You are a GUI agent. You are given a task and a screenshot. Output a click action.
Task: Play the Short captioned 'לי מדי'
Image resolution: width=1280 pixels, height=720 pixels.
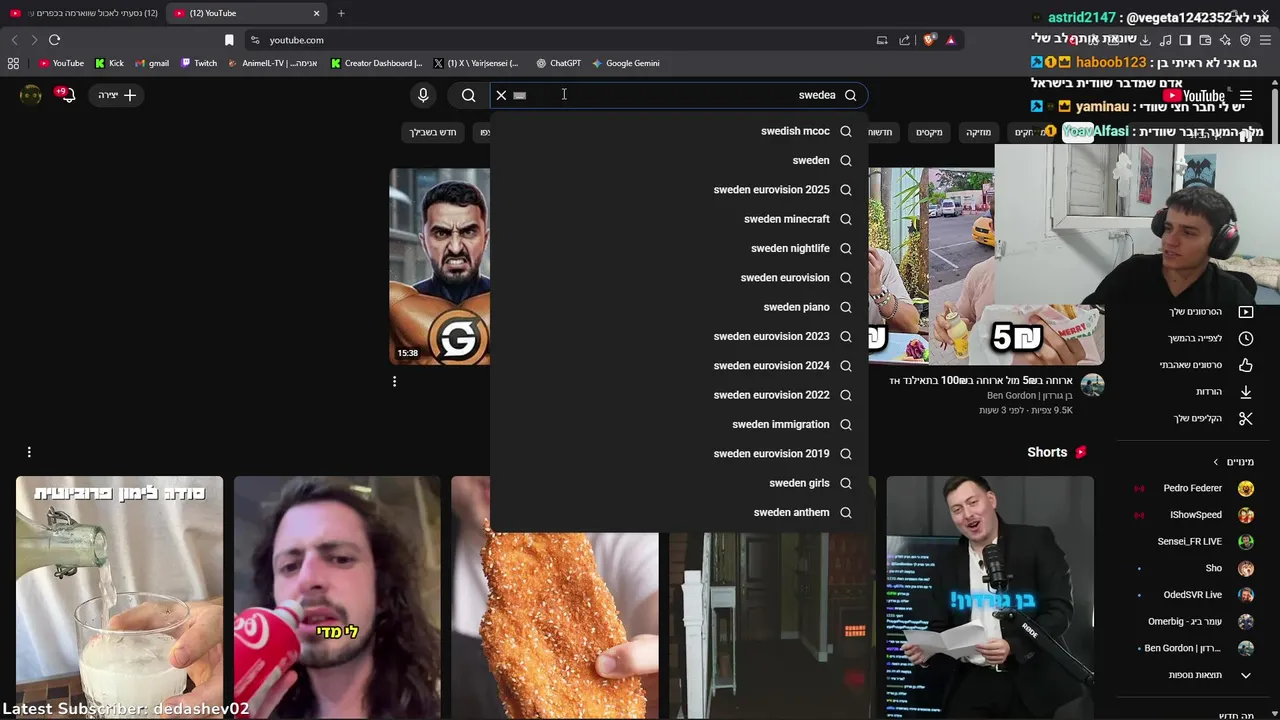pyautogui.click(x=337, y=597)
